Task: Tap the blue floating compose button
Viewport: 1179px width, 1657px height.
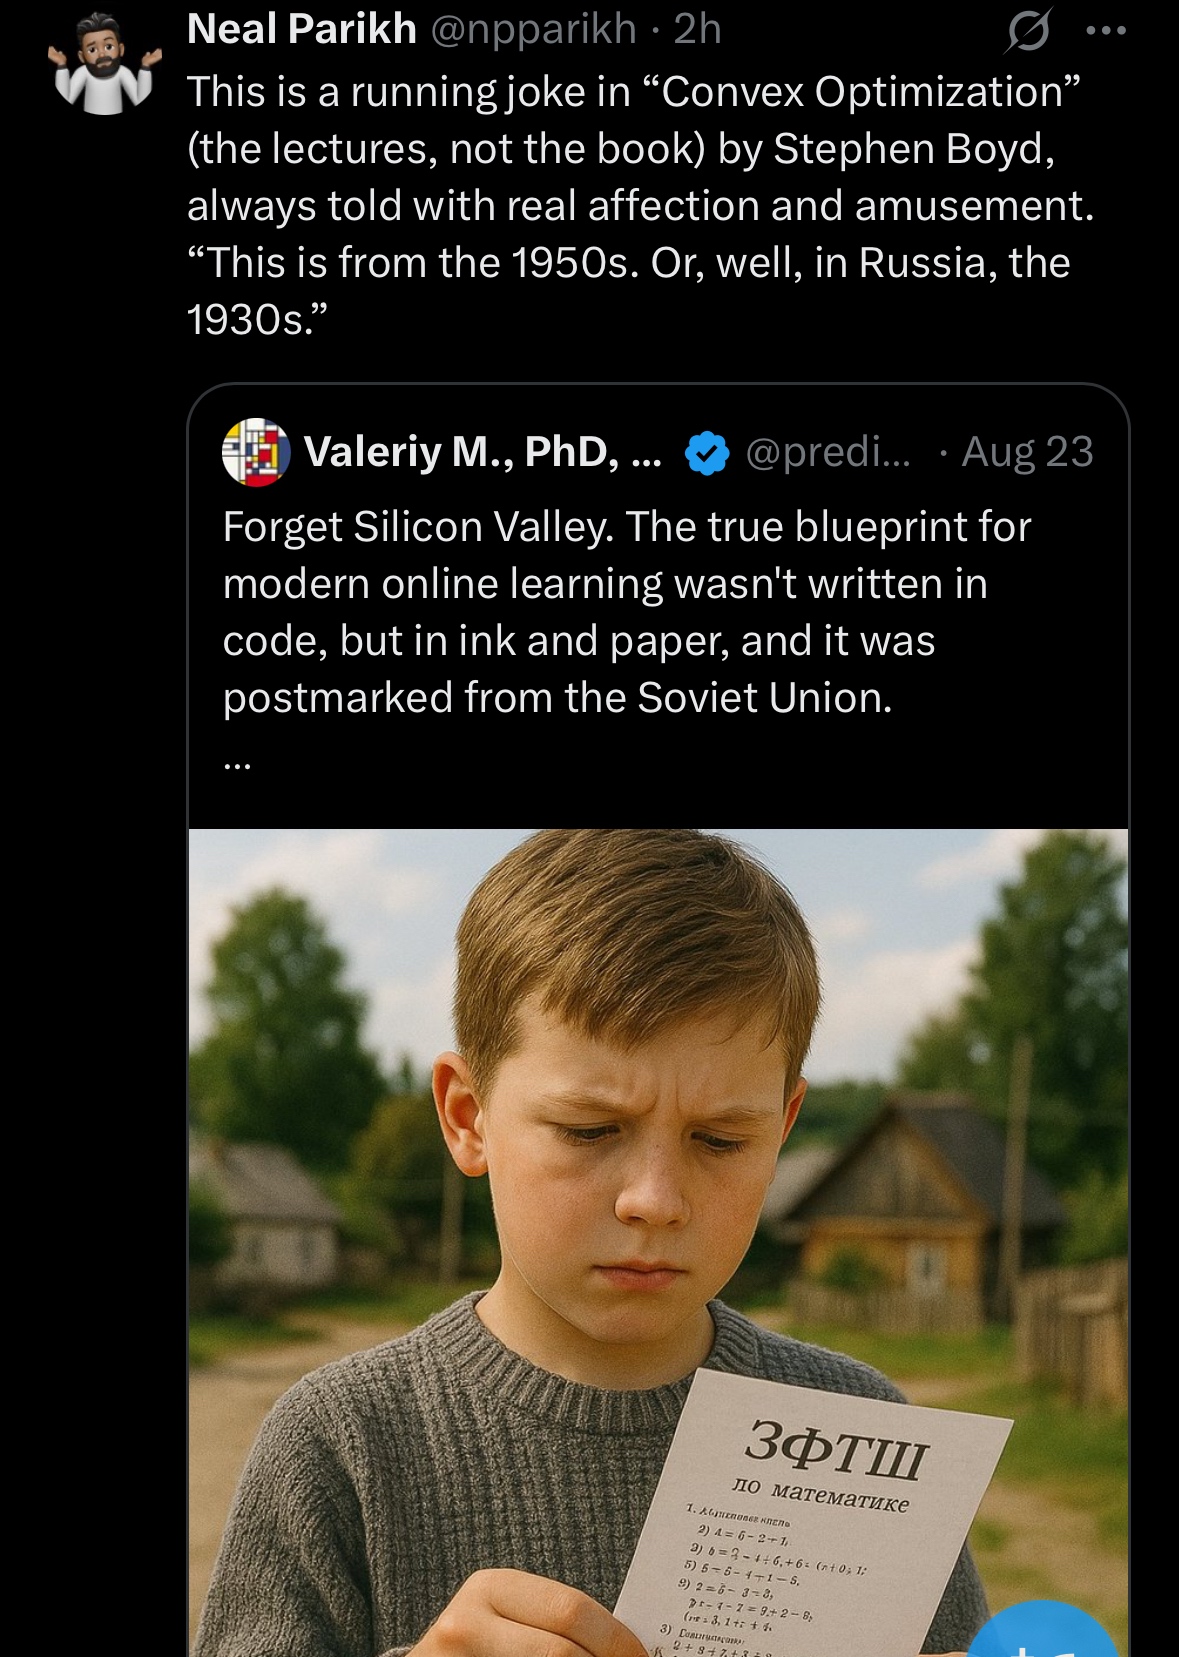Action: (1045, 1630)
